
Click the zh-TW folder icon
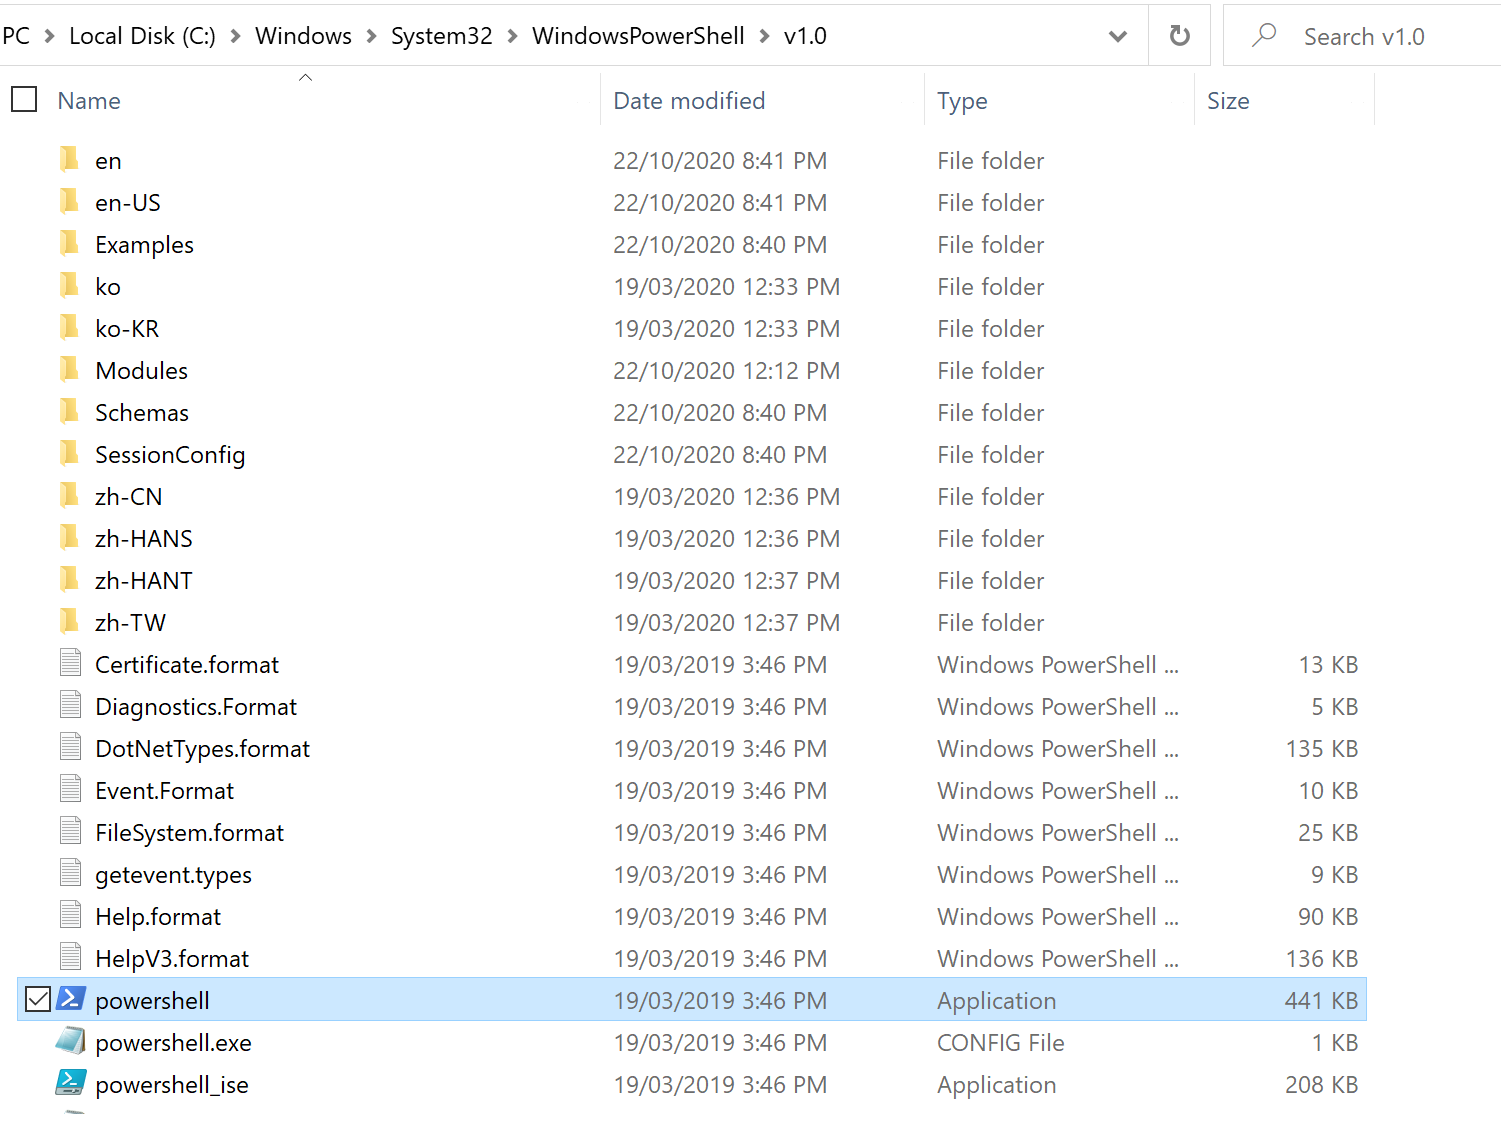coord(69,622)
